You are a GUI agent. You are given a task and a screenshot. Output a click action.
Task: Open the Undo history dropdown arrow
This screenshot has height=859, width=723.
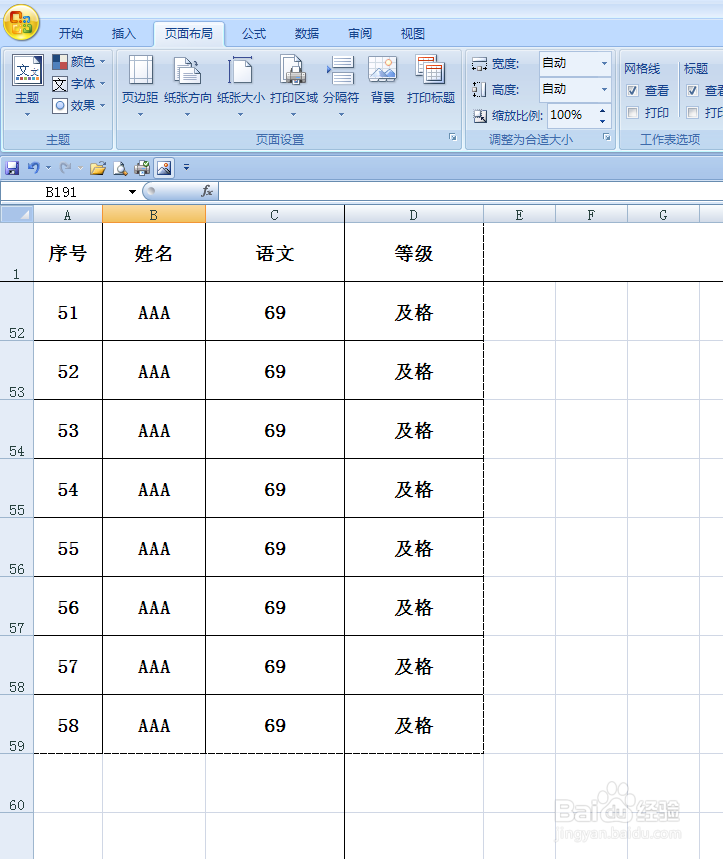coord(48,168)
